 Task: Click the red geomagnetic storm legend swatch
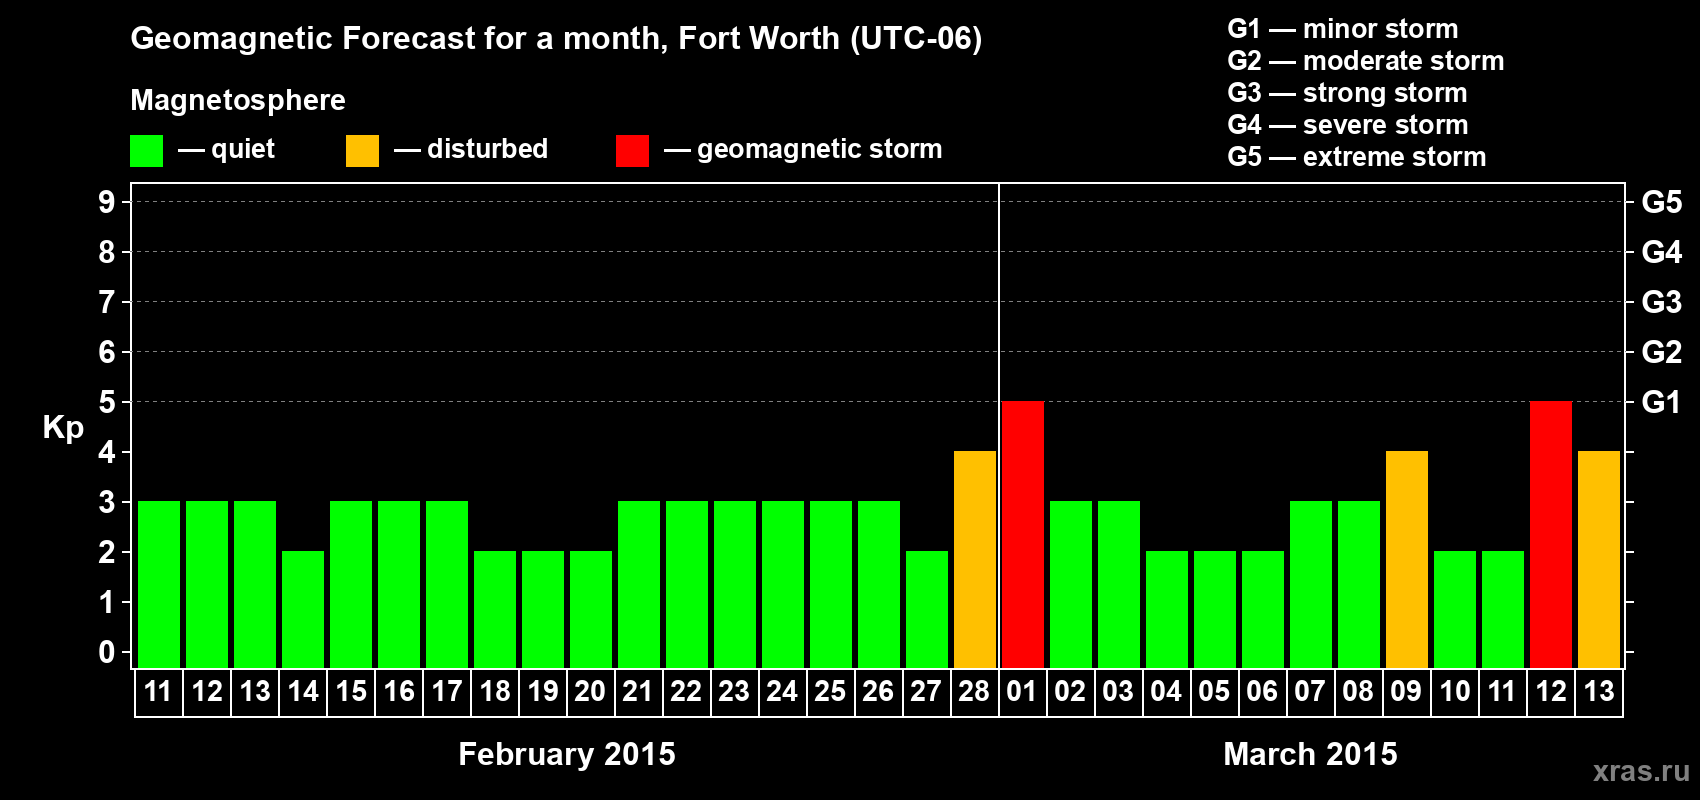coord(632,151)
